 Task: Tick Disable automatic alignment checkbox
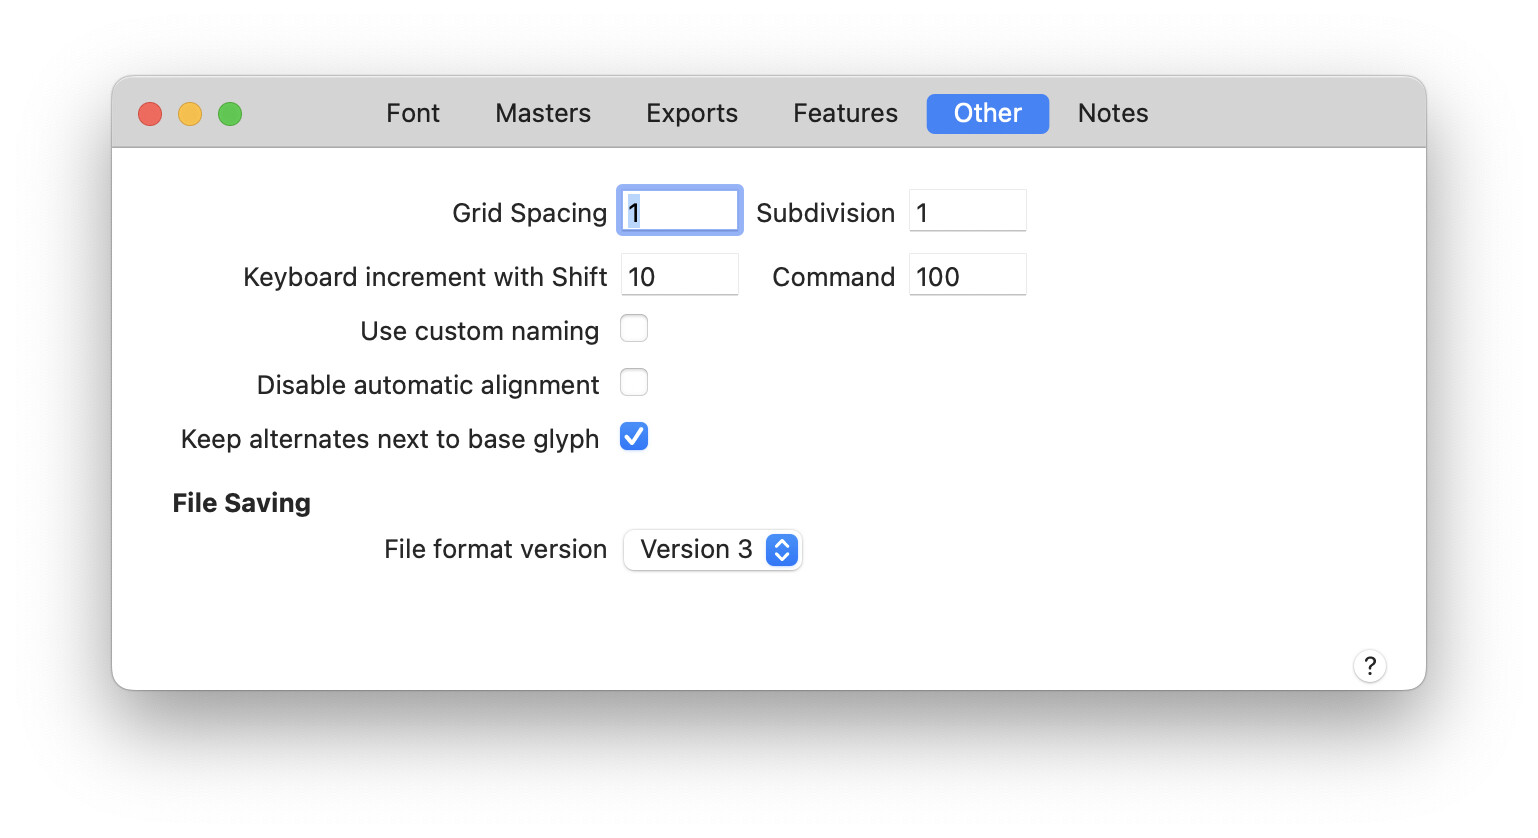pos(634,383)
